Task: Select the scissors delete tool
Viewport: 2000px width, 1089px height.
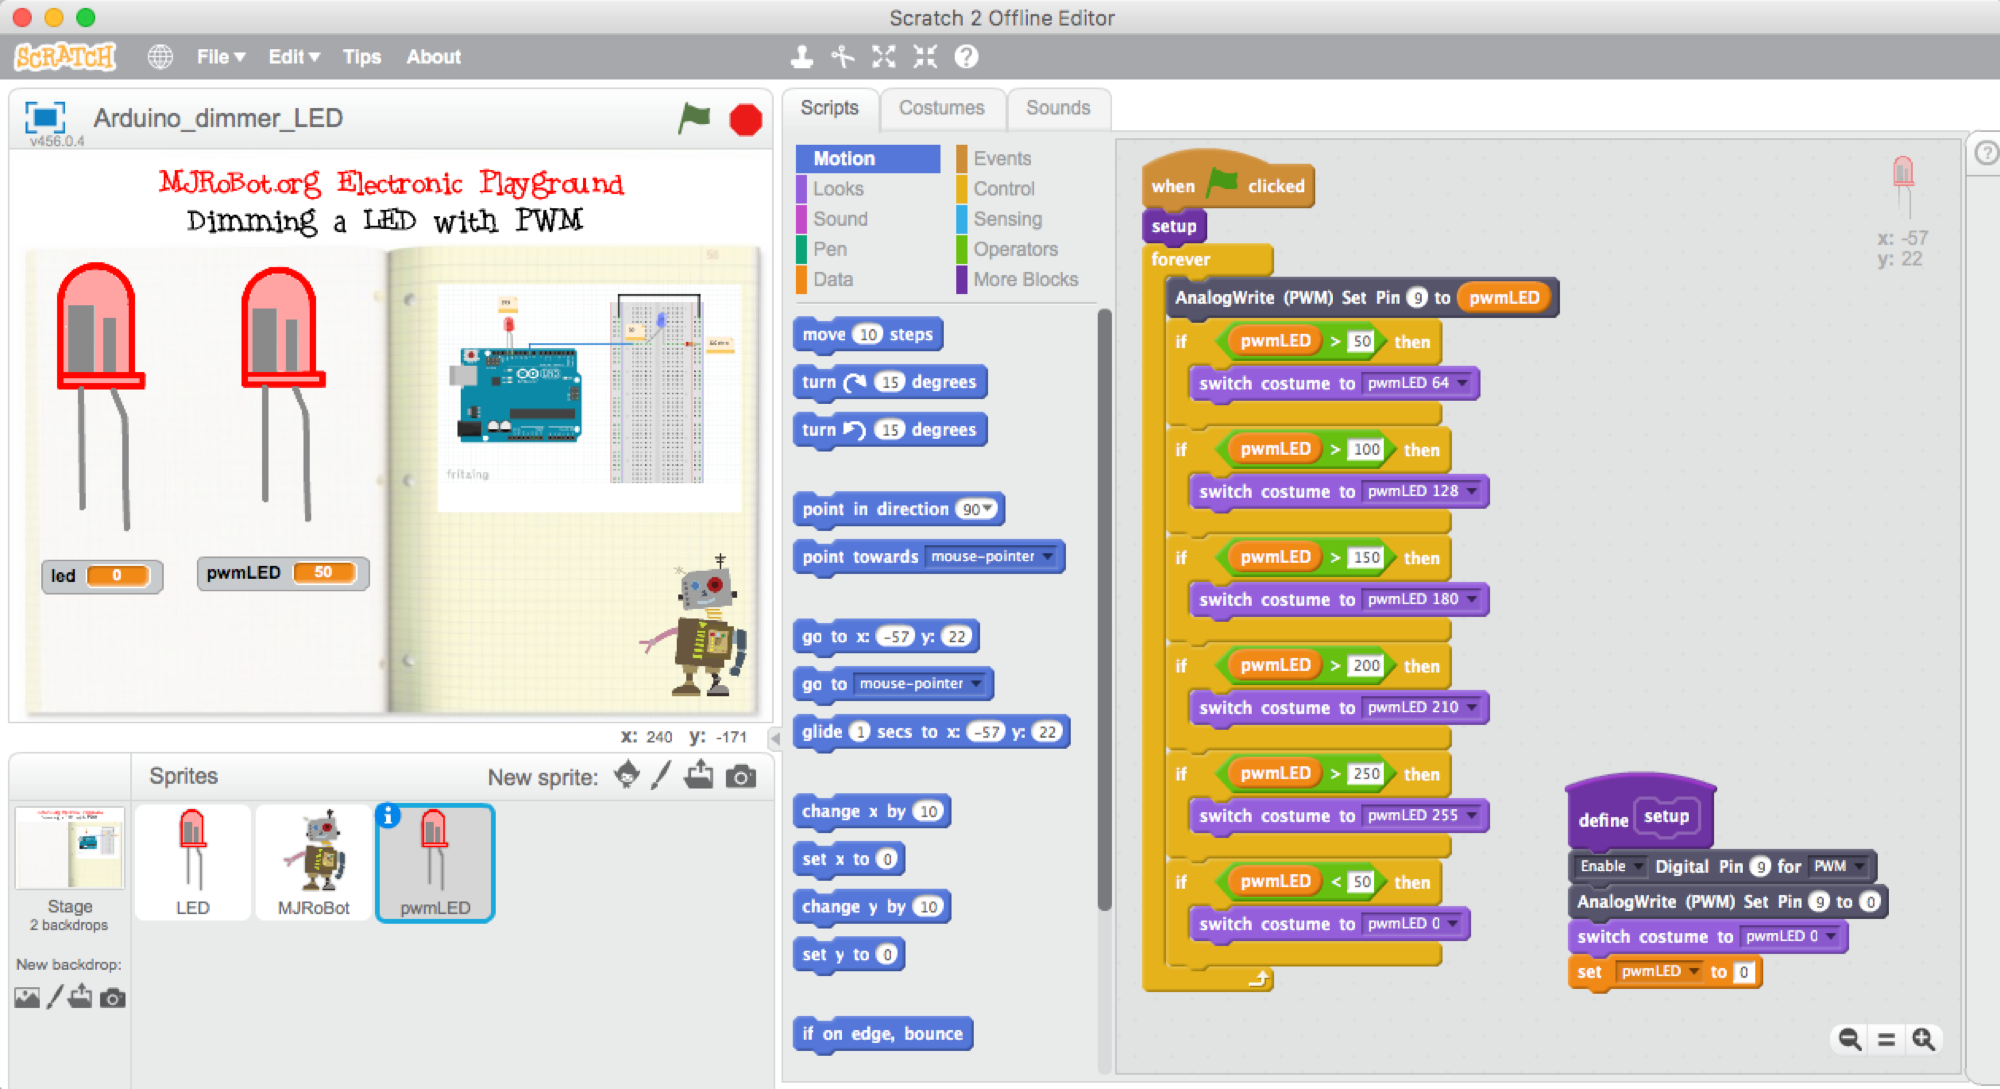Action: click(x=843, y=57)
